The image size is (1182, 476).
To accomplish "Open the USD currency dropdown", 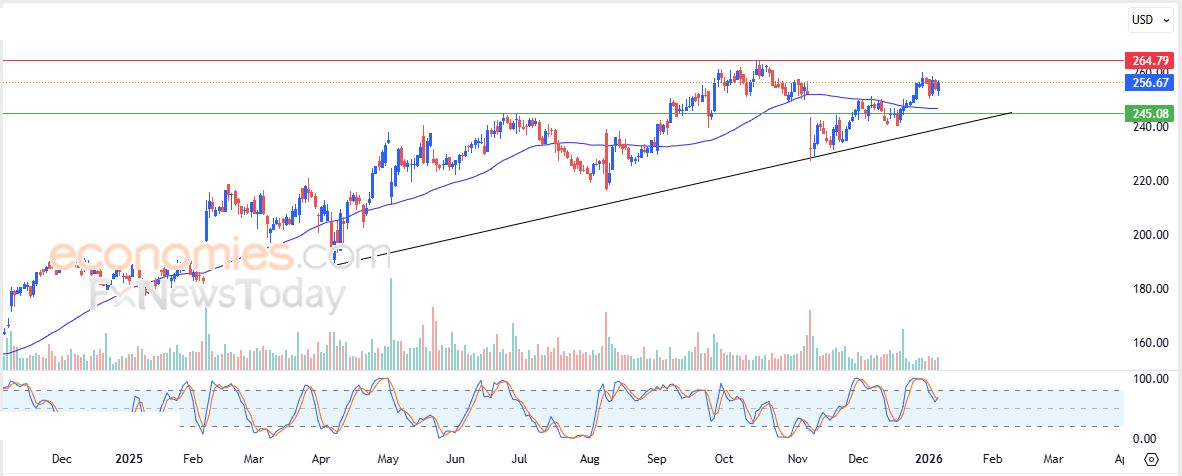I will coord(1151,19).
